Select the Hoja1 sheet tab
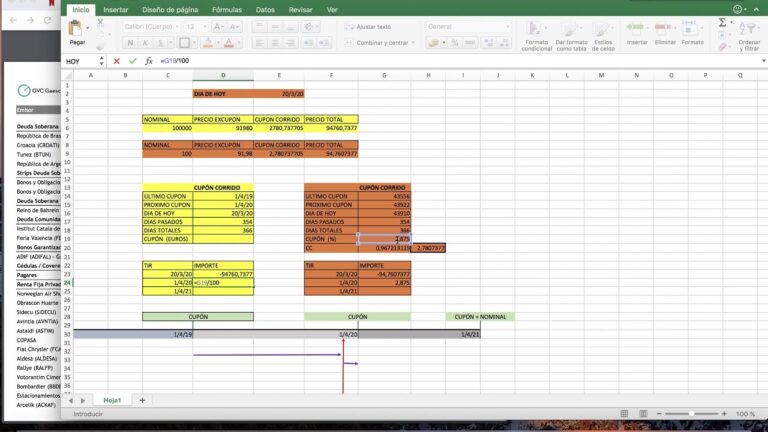This screenshot has width=768, height=432. pos(112,400)
